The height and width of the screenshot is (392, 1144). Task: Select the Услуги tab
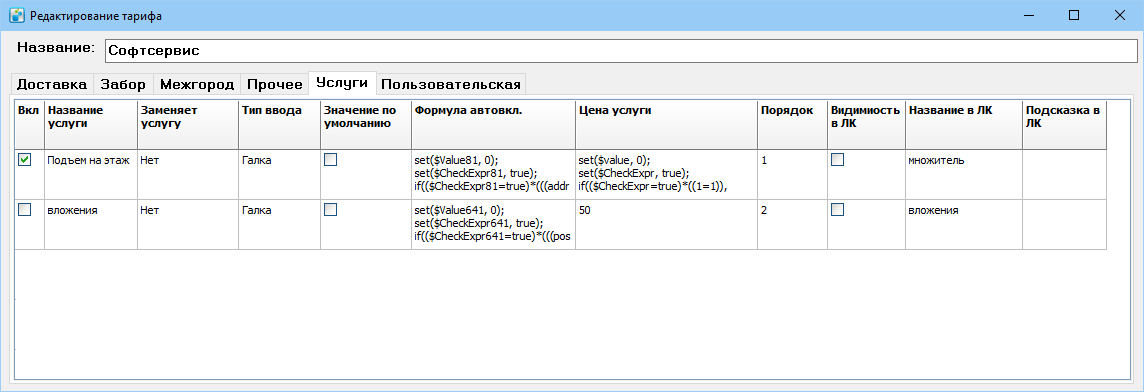[342, 83]
